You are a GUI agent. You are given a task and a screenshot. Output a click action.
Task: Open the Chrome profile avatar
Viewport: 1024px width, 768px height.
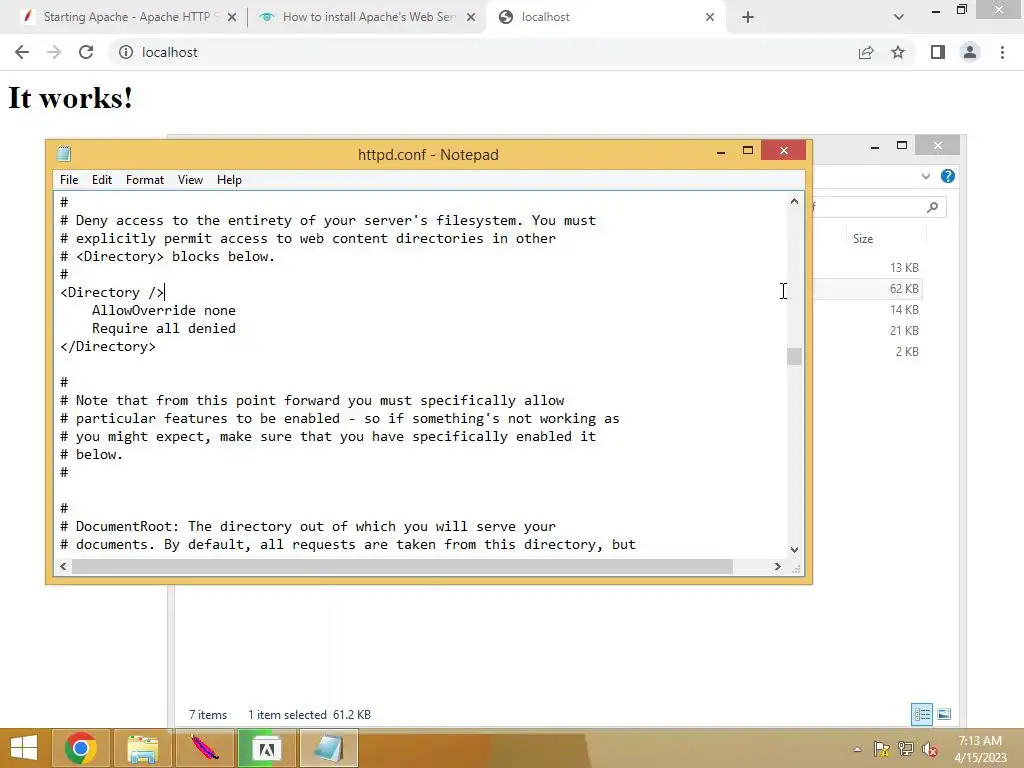pos(970,52)
